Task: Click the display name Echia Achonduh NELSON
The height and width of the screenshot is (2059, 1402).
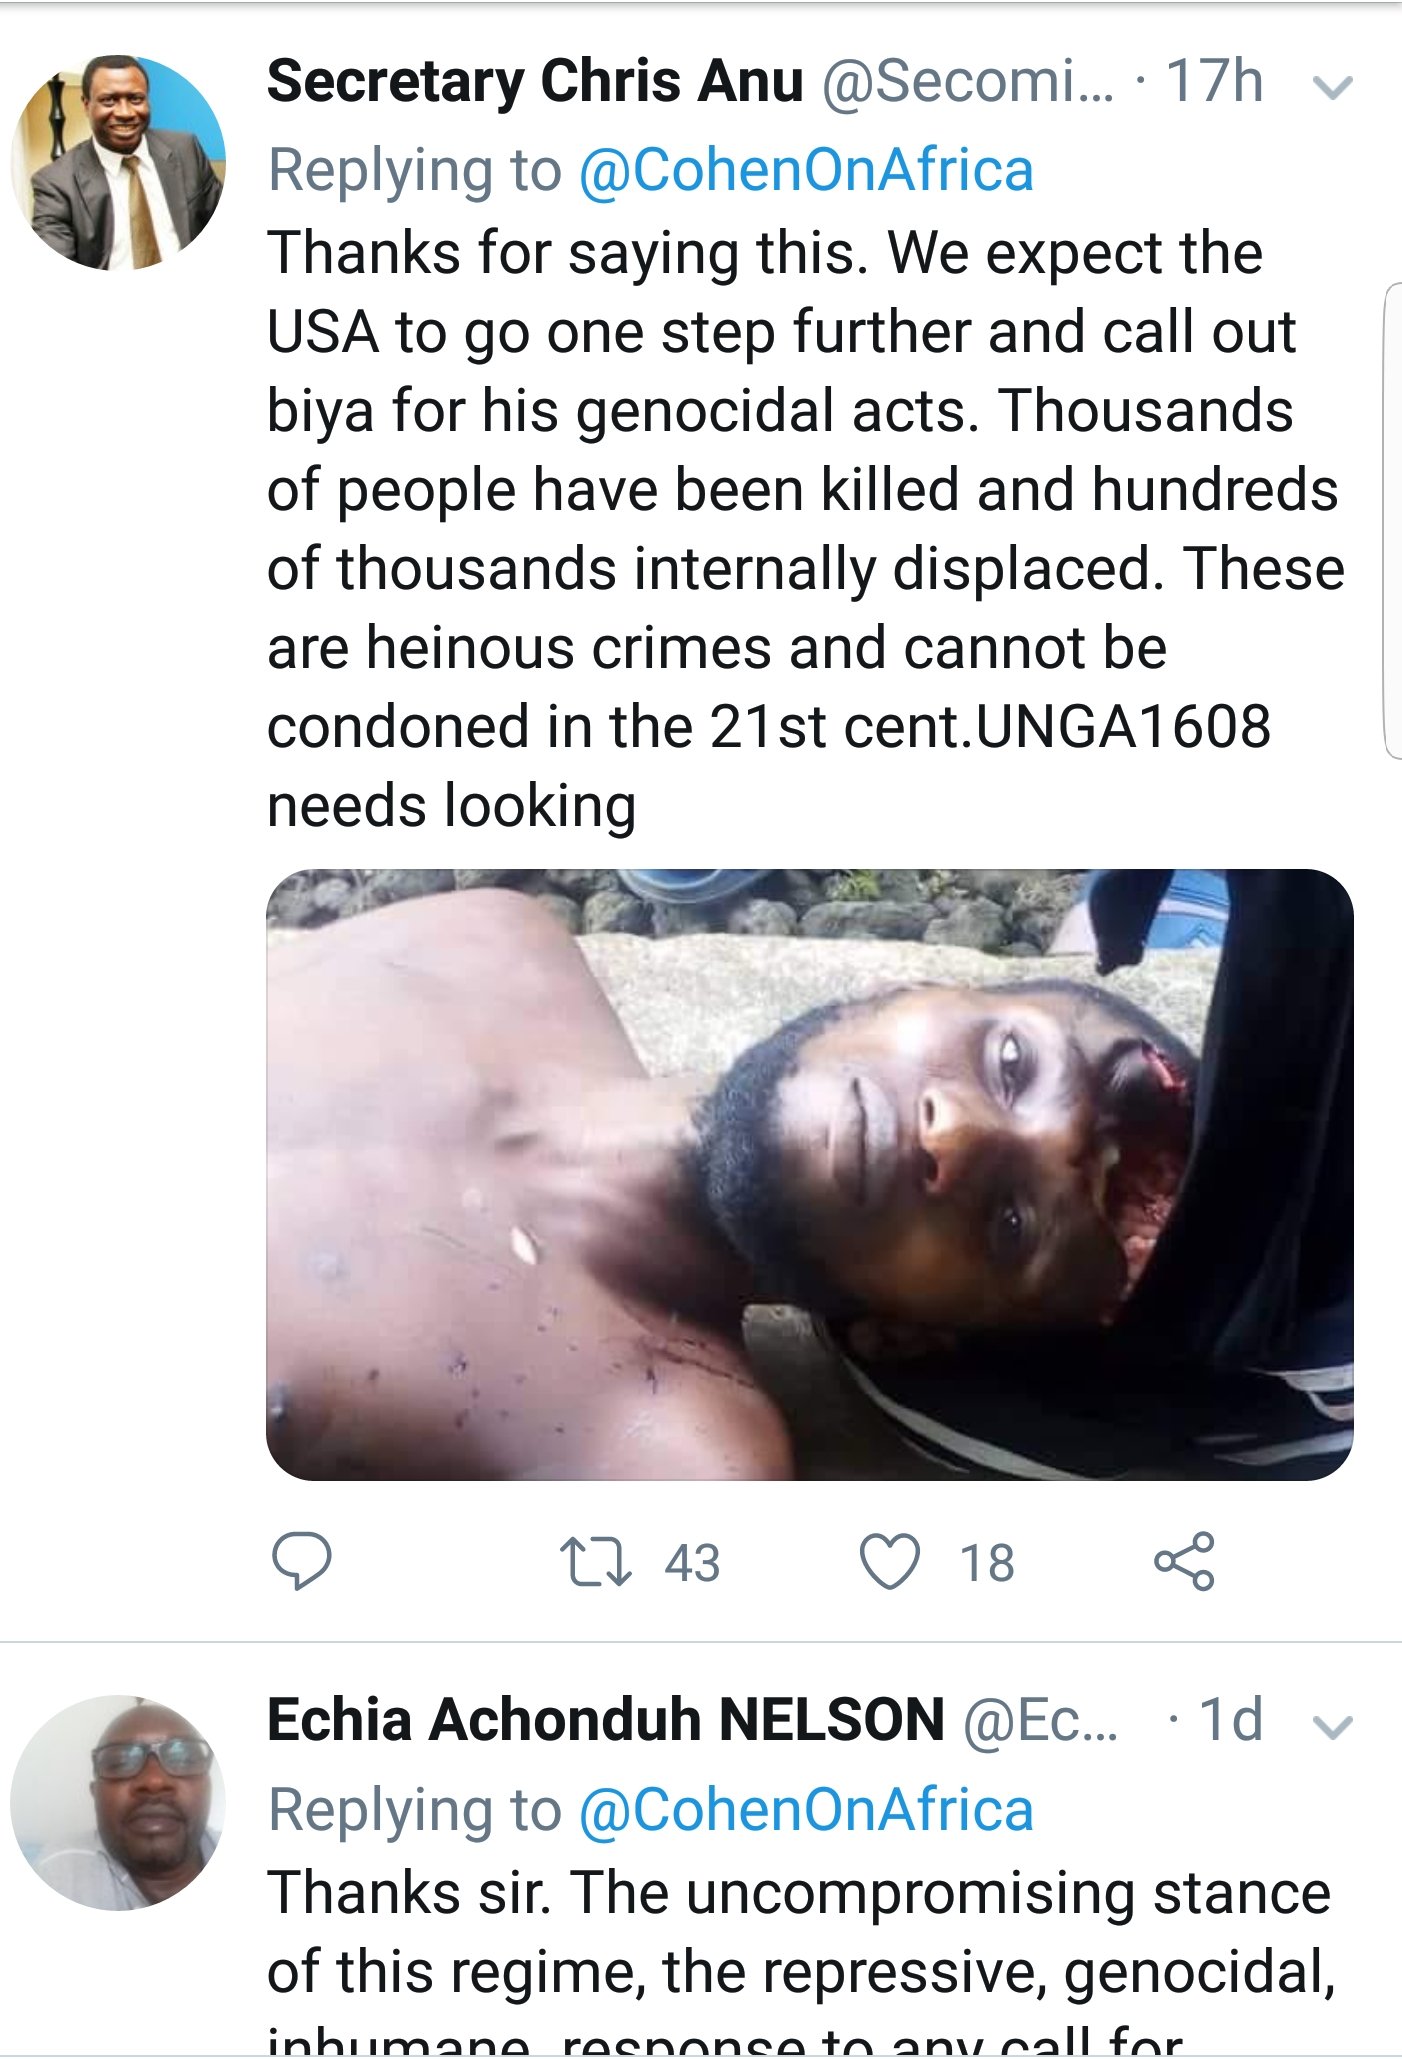Action: tap(605, 1720)
